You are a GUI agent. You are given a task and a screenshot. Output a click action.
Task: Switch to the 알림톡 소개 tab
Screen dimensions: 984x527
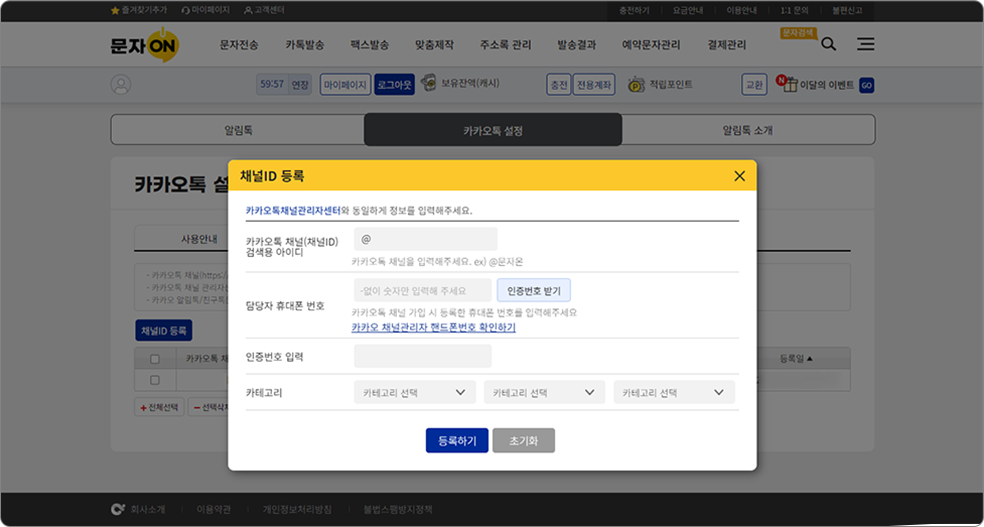[748, 130]
